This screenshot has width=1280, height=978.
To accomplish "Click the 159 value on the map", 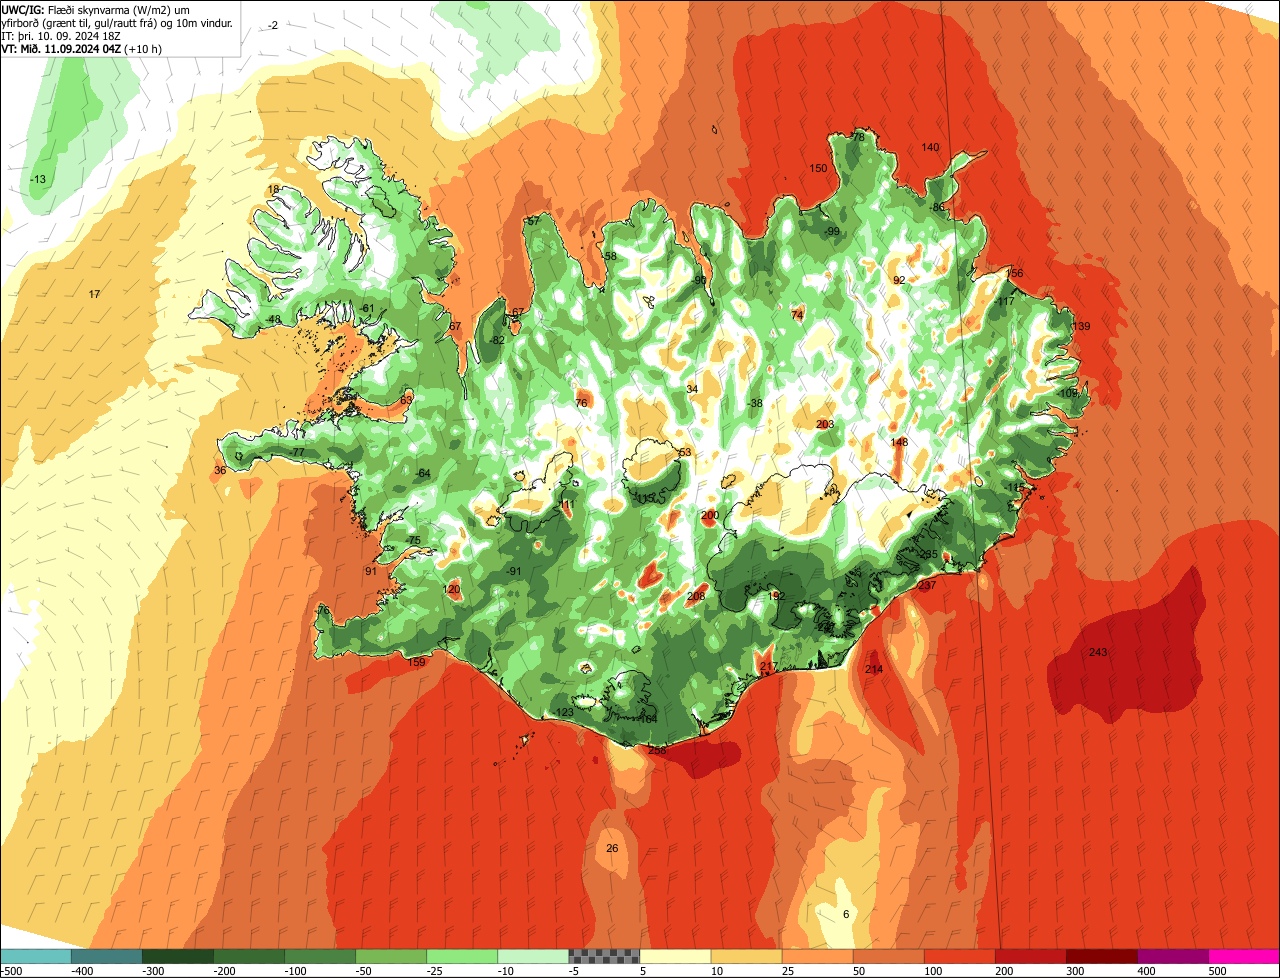I will (x=417, y=662).
